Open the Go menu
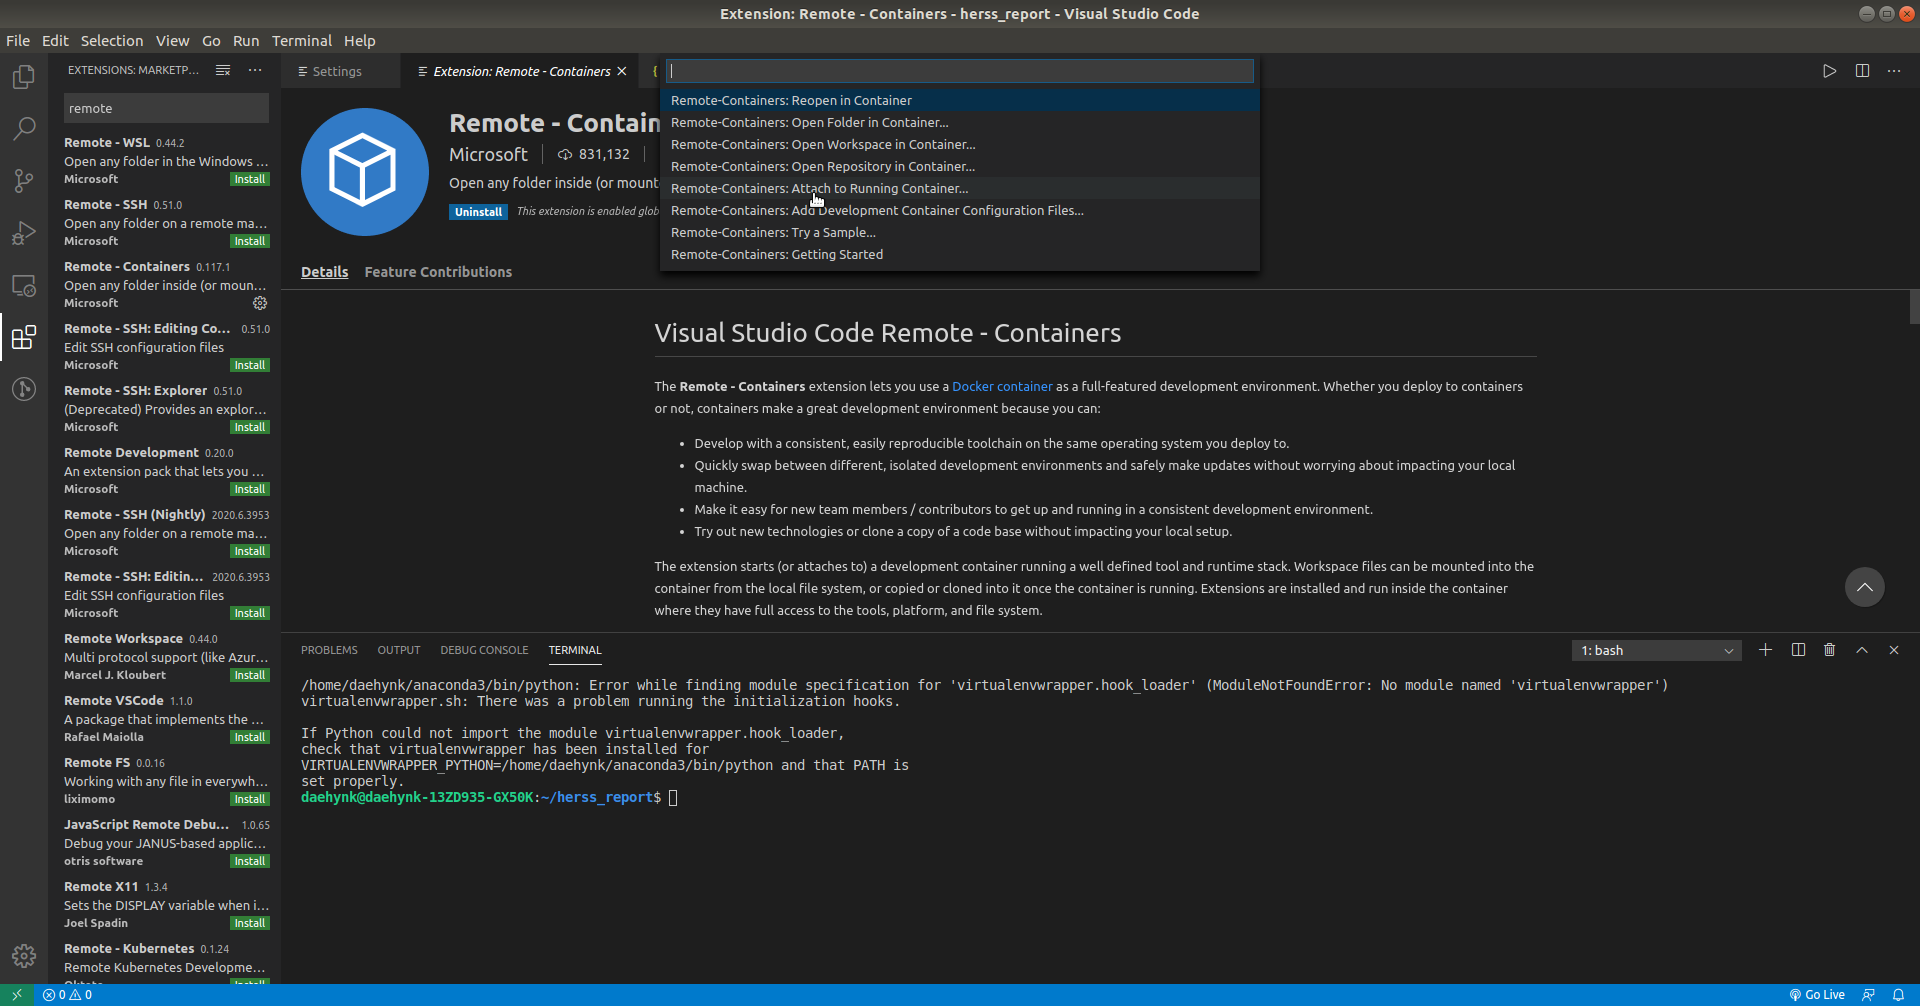The width and height of the screenshot is (1920, 1006). [211, 41]
